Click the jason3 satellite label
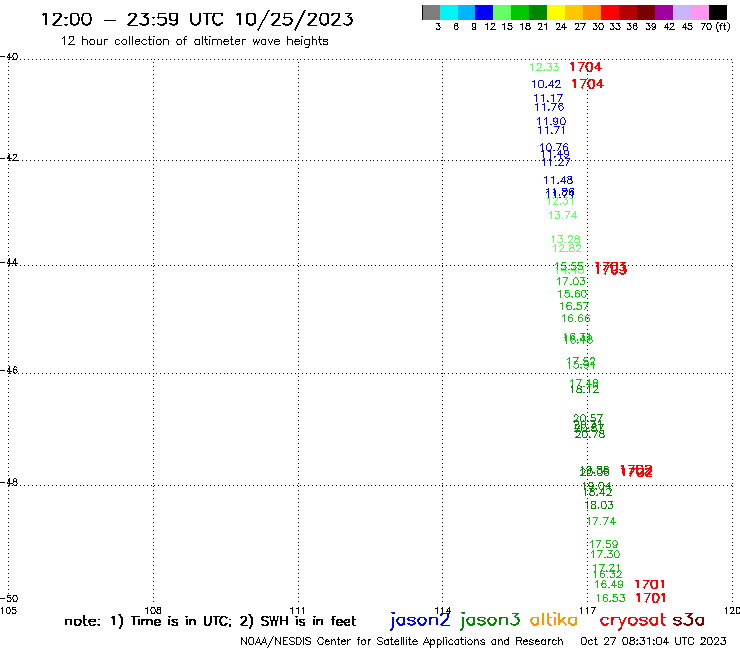Viewport: 740px width, 650px height. [x=490, y=620]
